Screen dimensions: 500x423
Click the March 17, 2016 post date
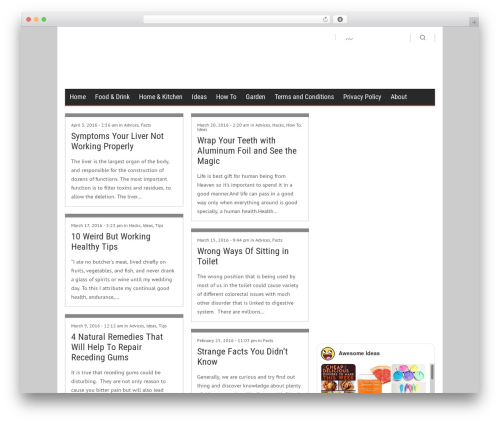click(x=87, y=226)
